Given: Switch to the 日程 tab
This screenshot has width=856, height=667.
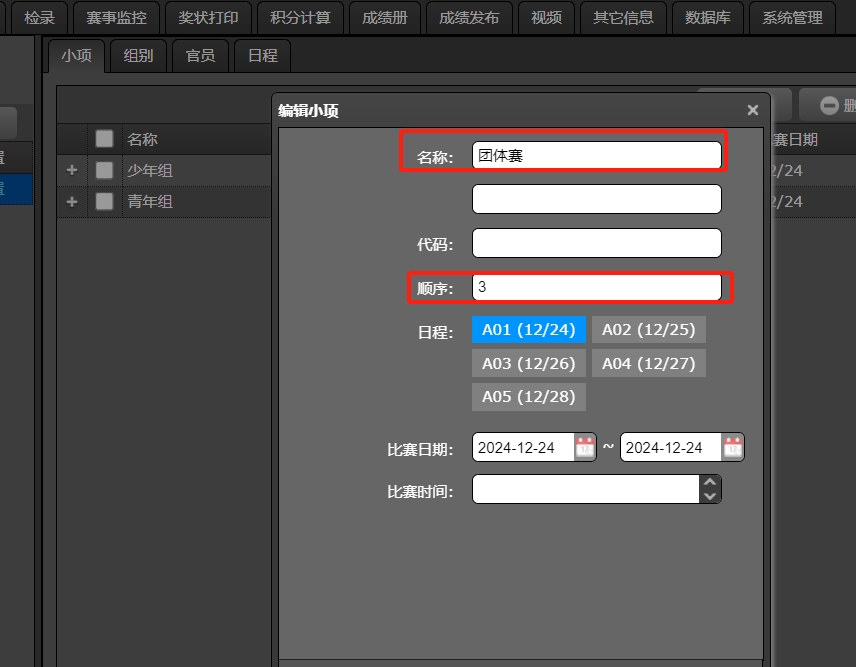Looking at the screenshot, I should (x=262, y=56).
